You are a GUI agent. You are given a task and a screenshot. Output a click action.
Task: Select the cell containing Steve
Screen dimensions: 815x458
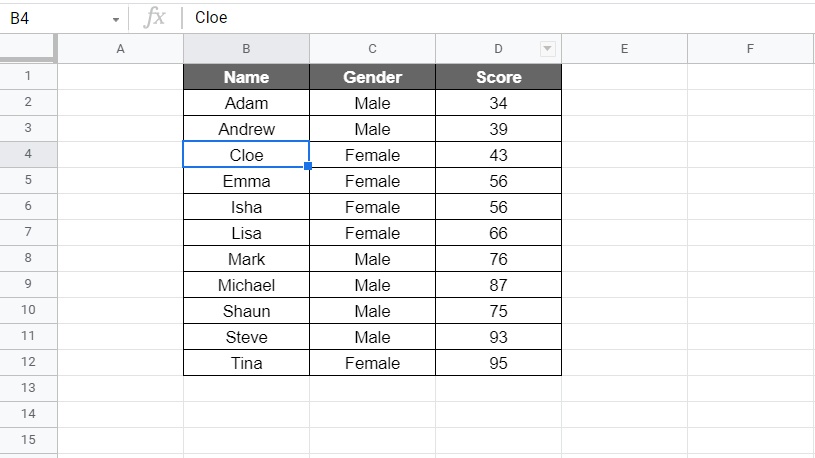[246, 337]
